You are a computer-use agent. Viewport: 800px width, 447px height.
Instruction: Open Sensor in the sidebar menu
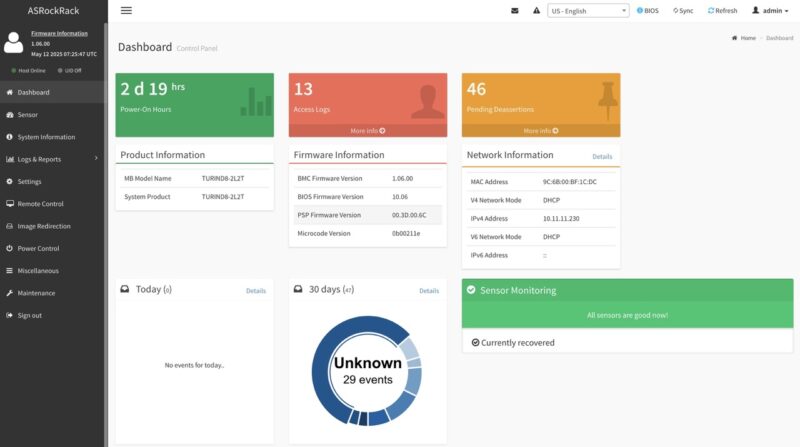coord(53,115)
